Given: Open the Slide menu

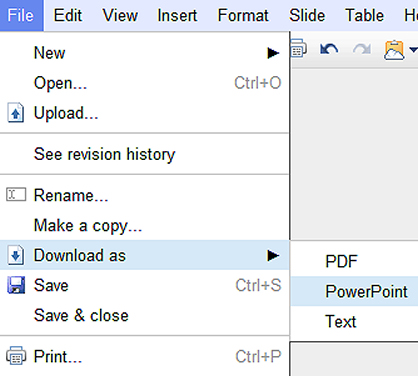Looking at the screenshot, I should (x=307, y=15).
